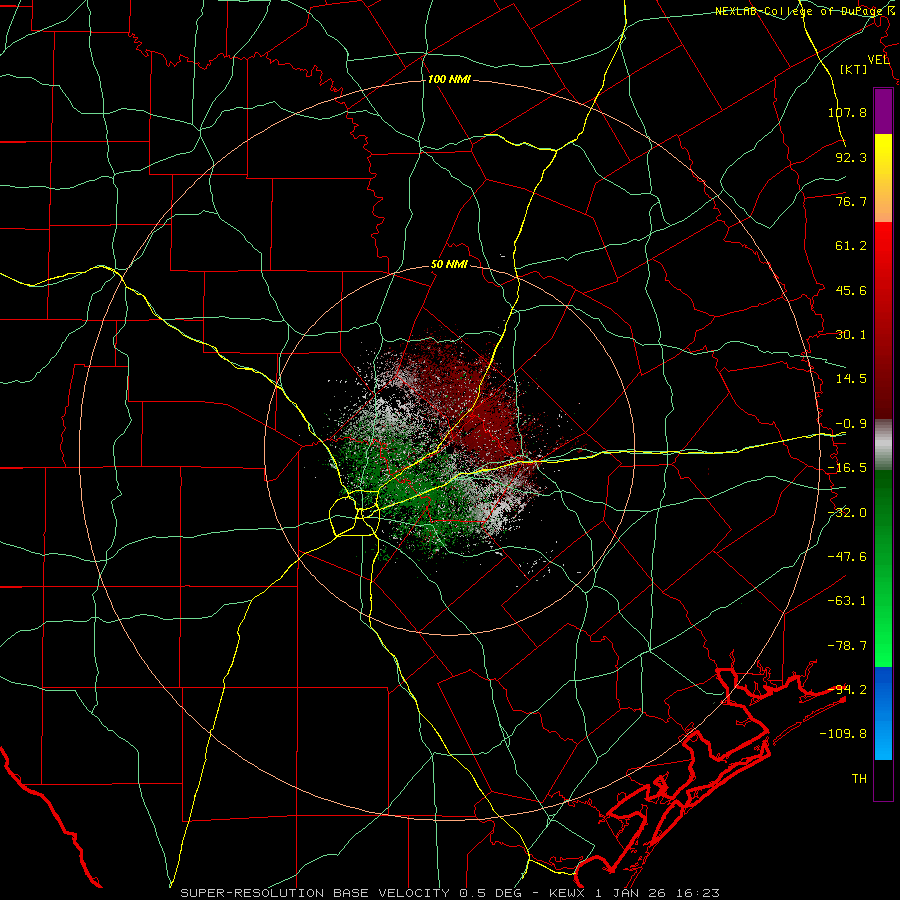This screenshot has width=900, height=900.
Task: Click the 76.7 legend value
Action: click(x=851, y=201)
